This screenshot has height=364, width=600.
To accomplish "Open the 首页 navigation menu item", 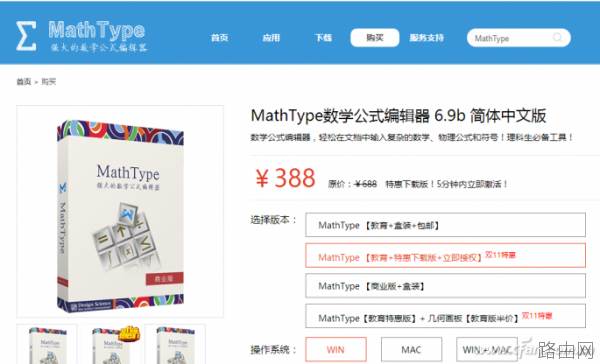I will [x=219, y=38].
